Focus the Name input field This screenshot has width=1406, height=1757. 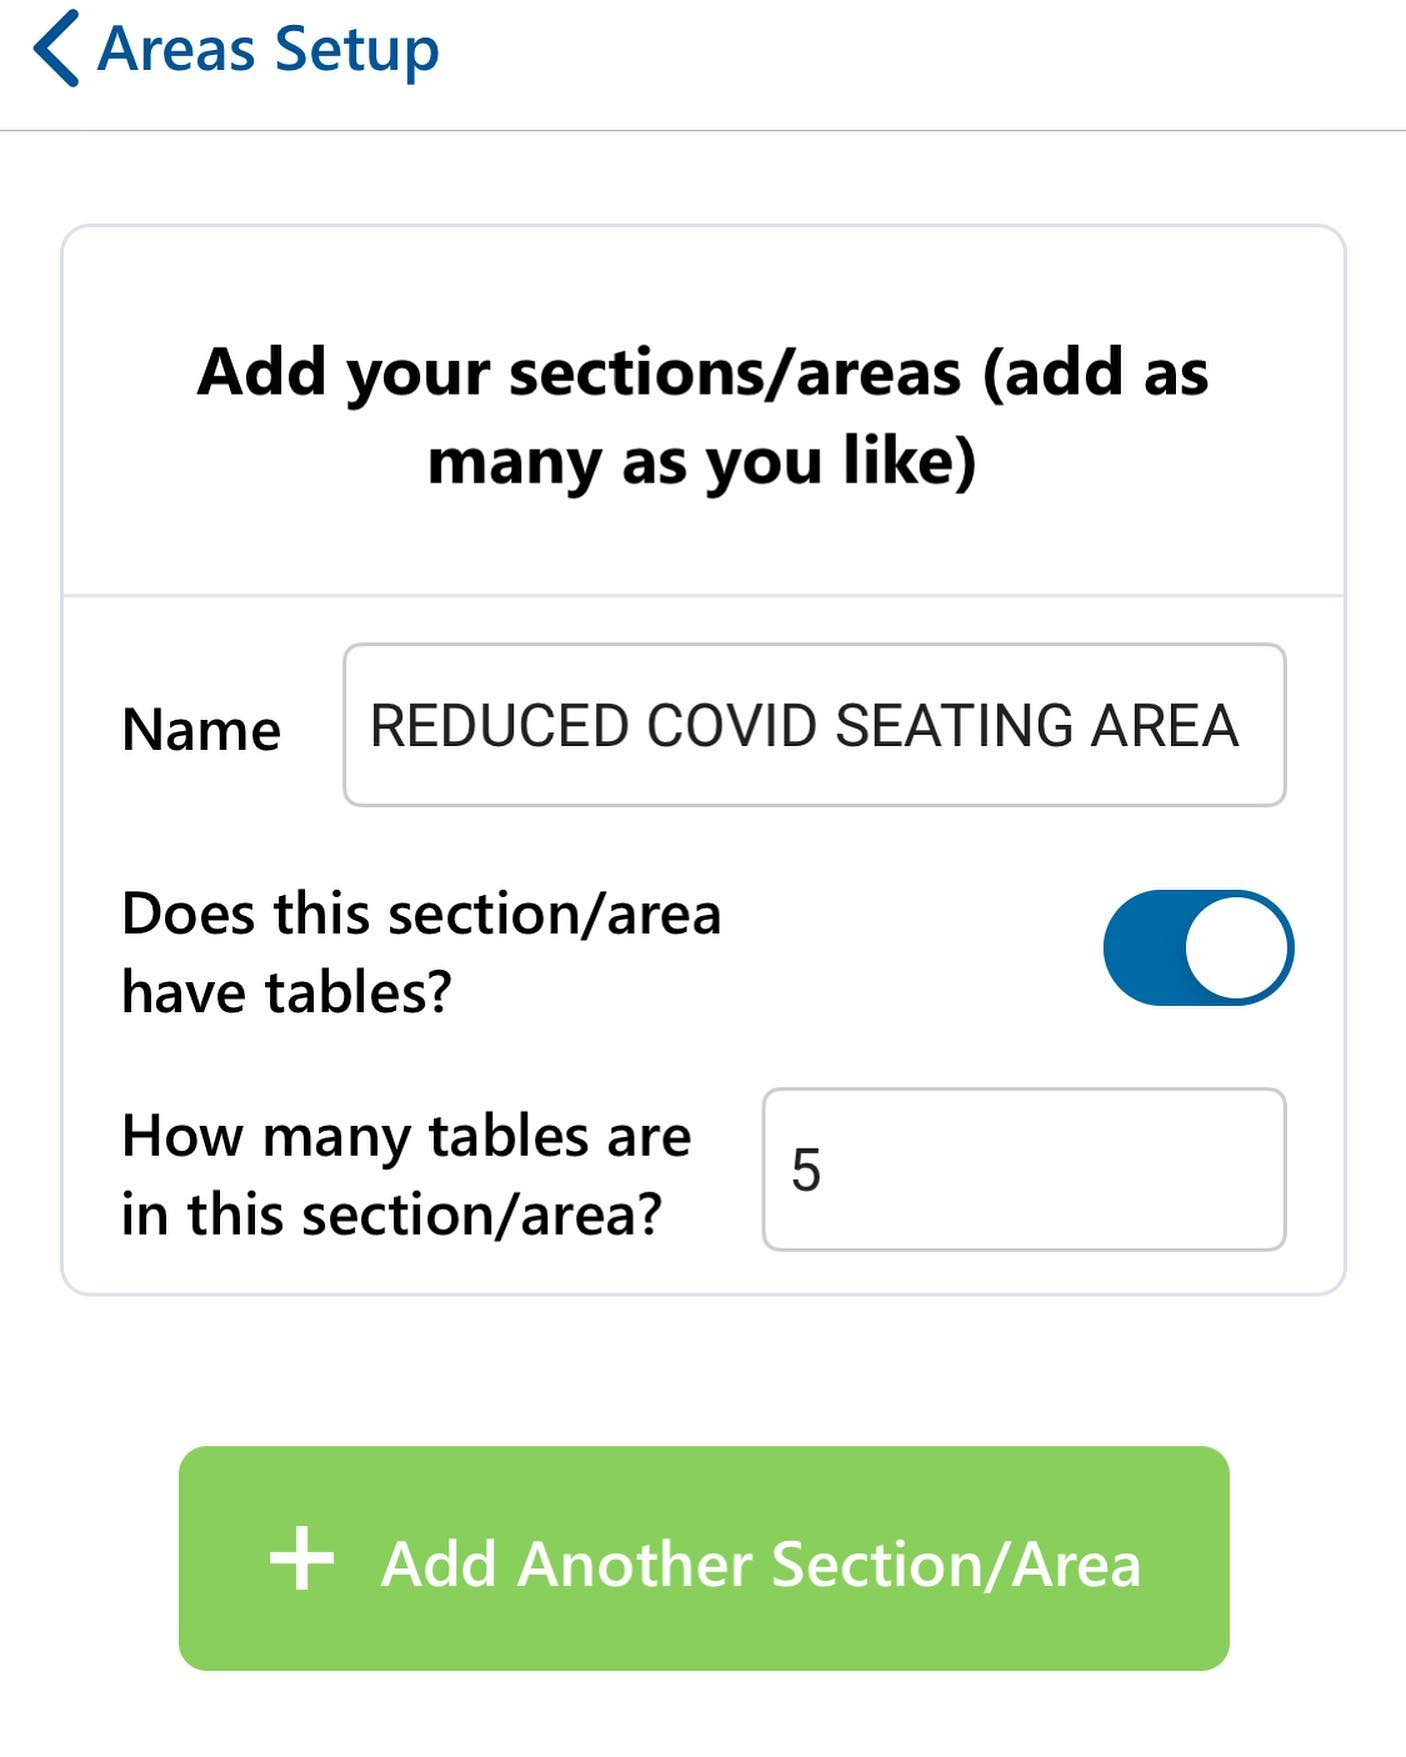point(814,725)
